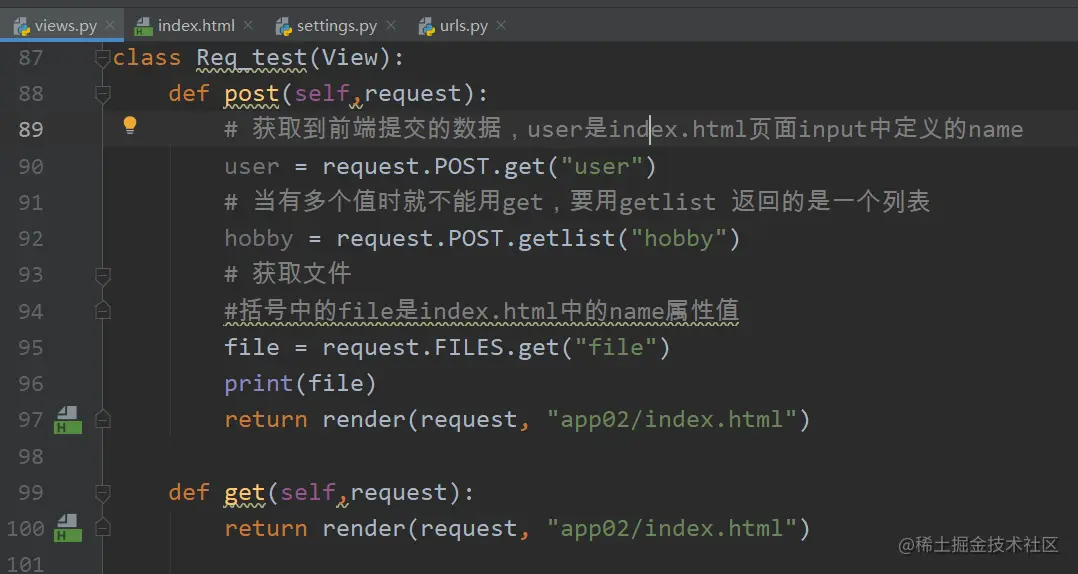Click the underlined comment on line 94
1078x574 pixels.
481,311
